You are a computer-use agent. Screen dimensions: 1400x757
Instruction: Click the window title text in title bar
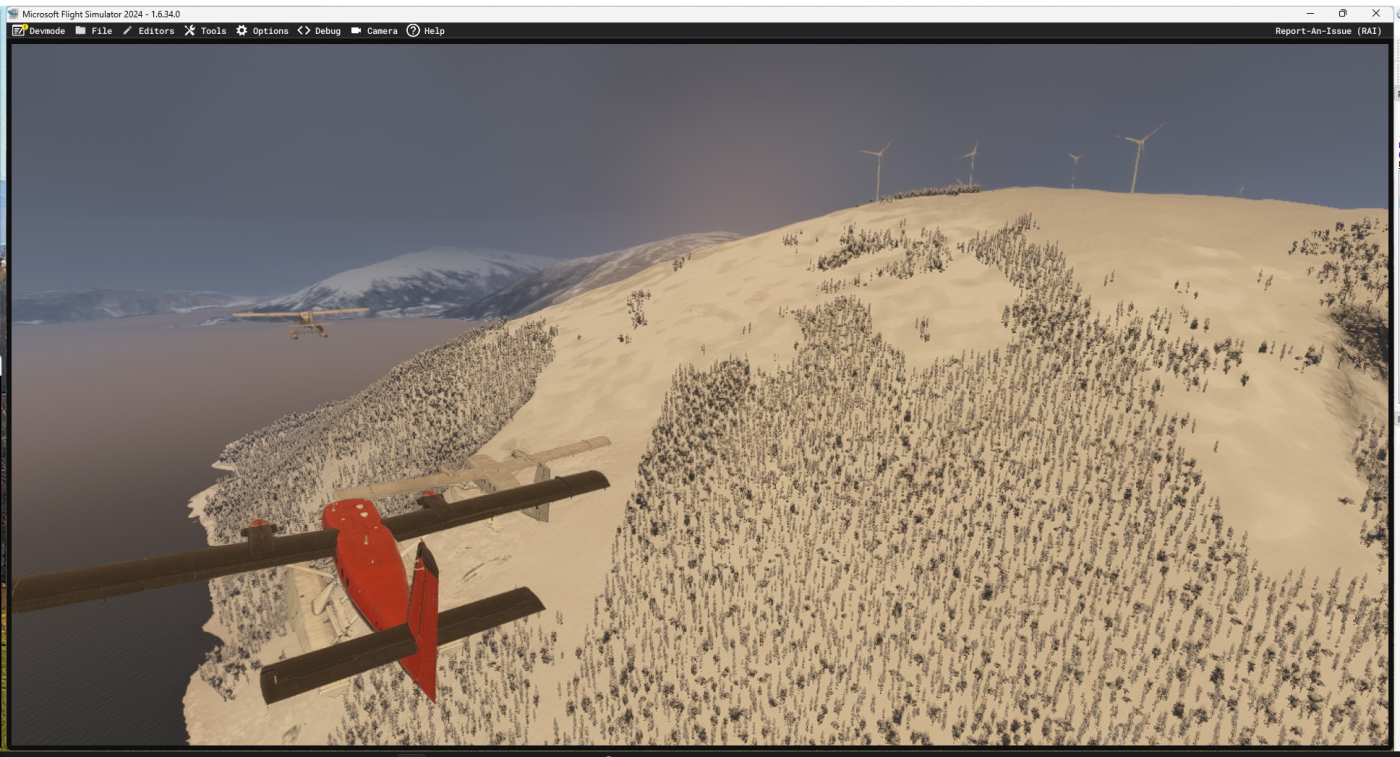tap(101, 14)
